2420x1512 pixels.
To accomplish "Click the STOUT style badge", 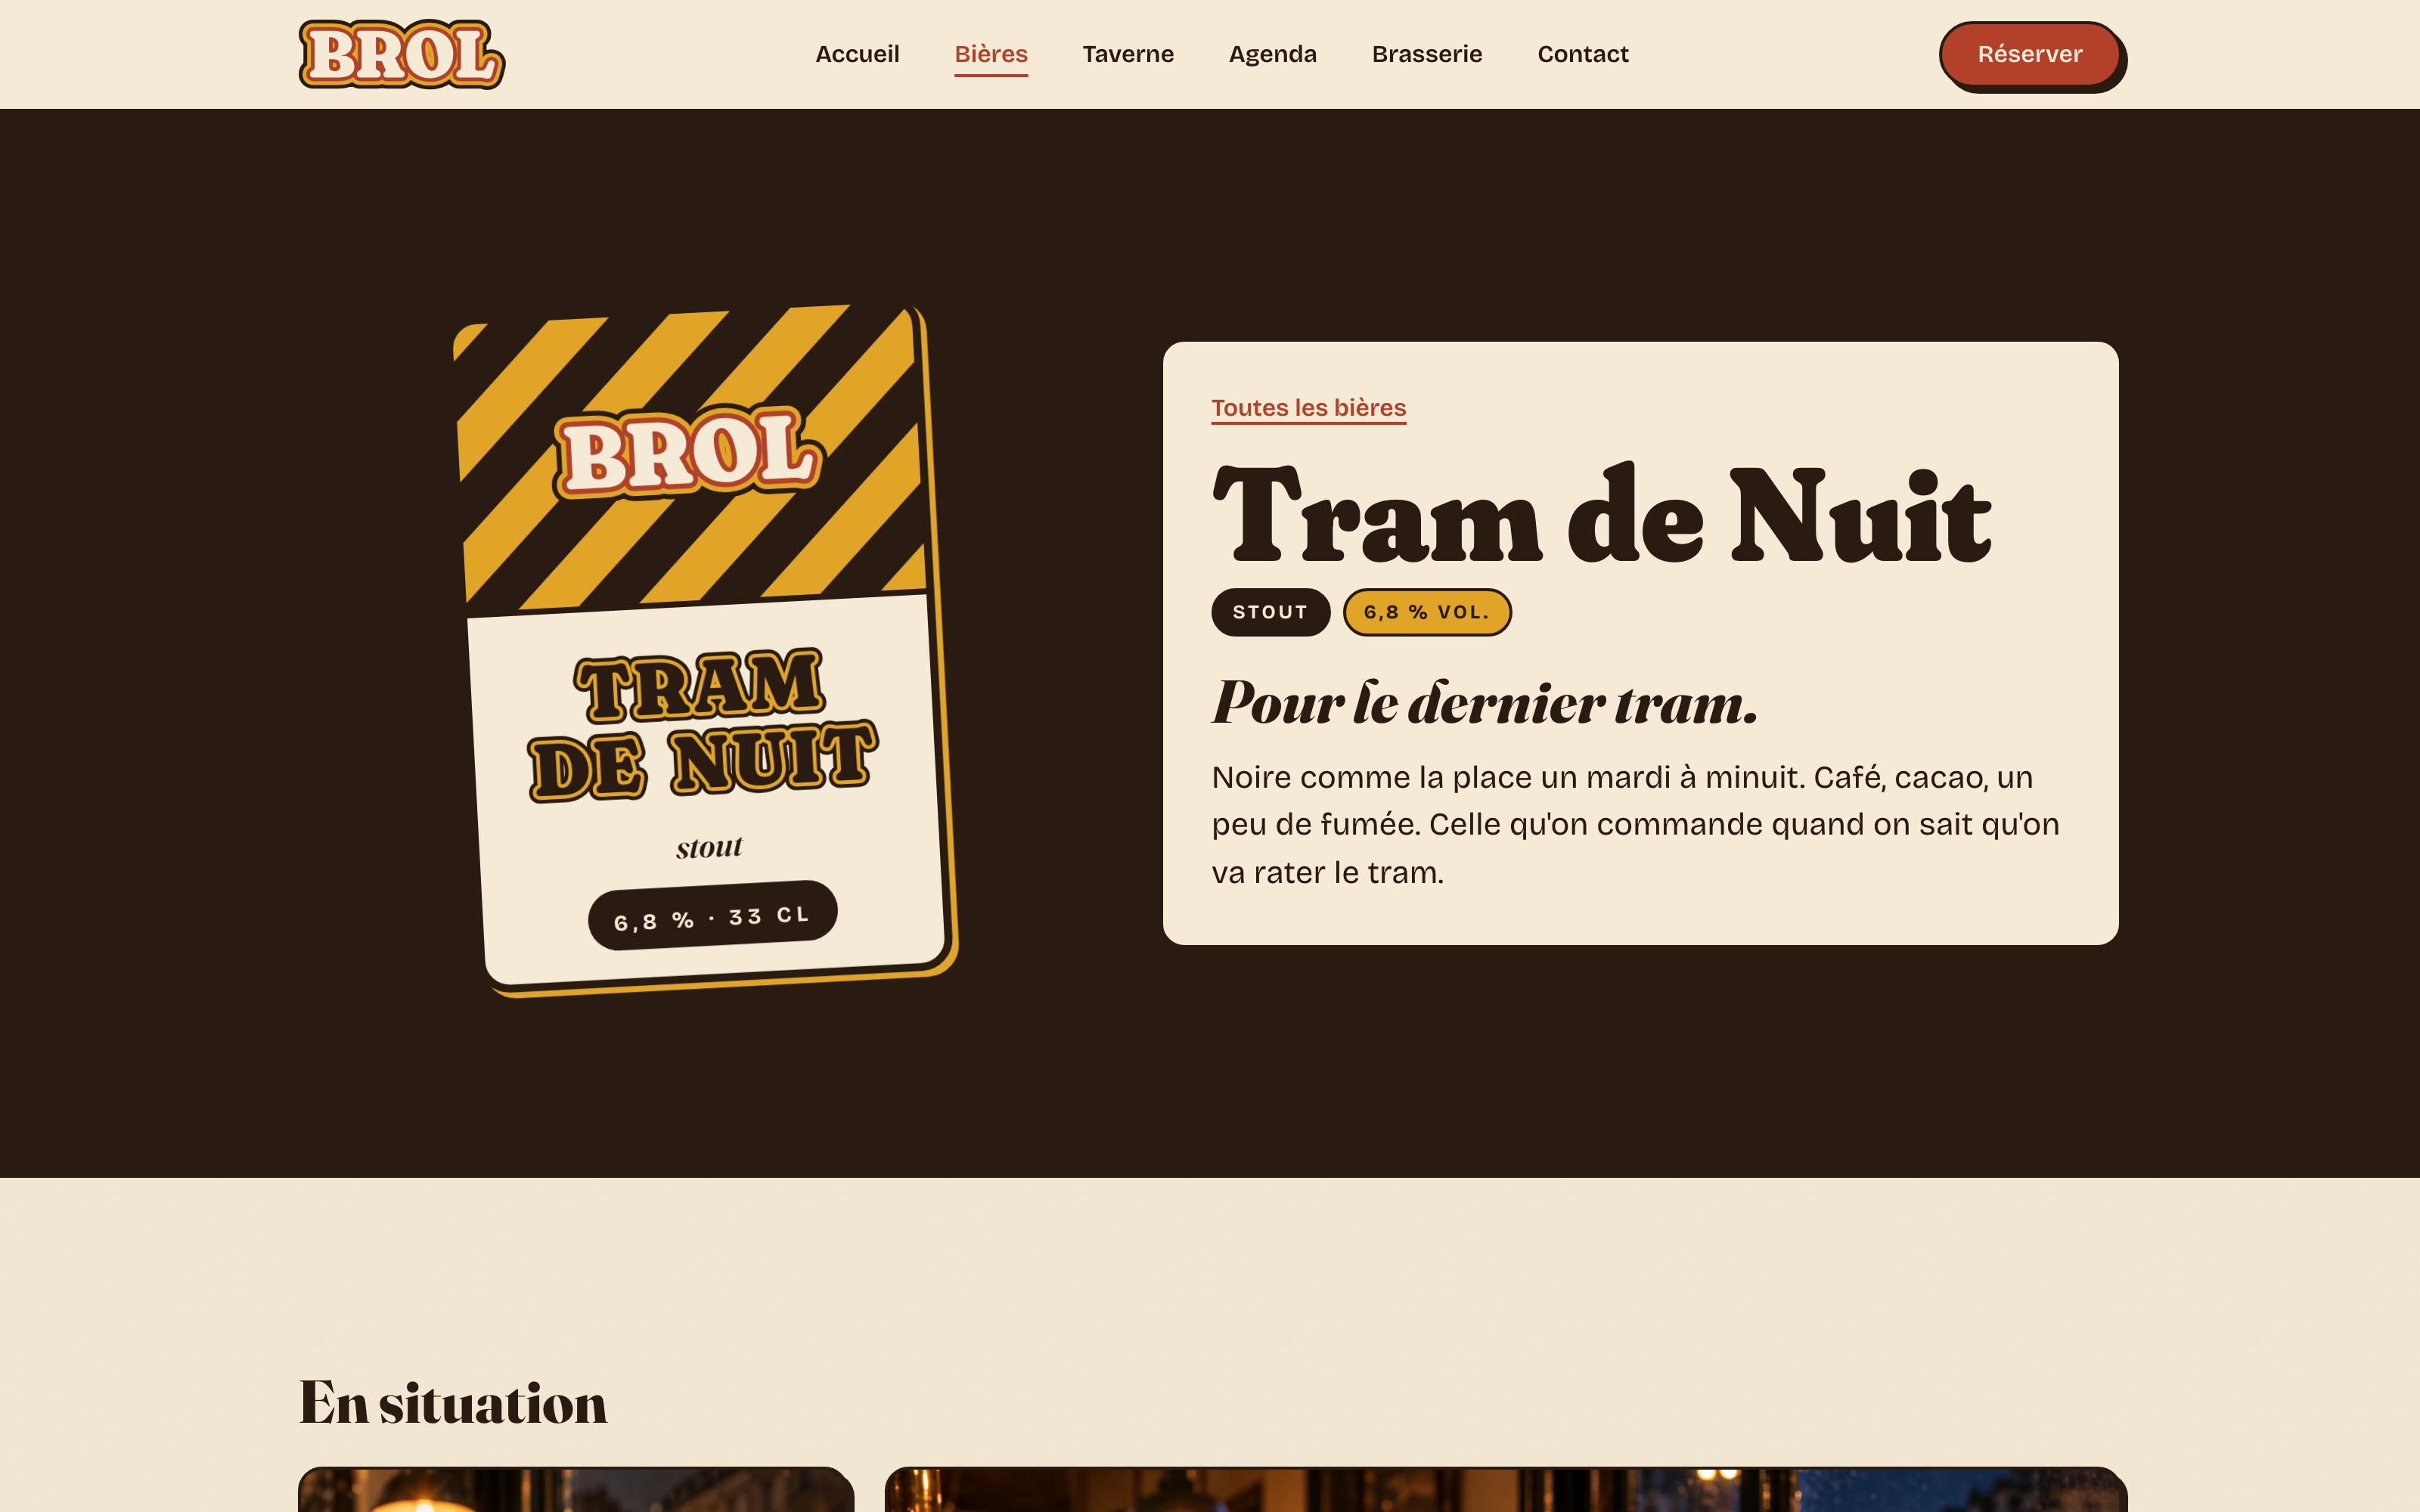I will tap(1270, 612).
